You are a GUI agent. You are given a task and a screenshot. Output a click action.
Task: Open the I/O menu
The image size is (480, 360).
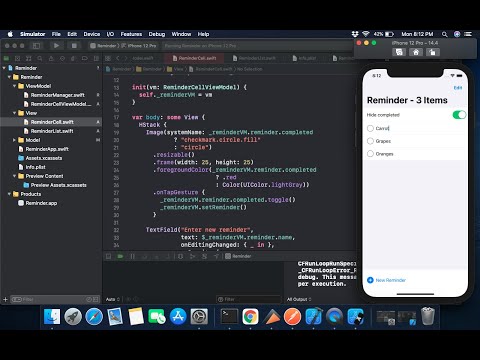(x=110, y=34)
